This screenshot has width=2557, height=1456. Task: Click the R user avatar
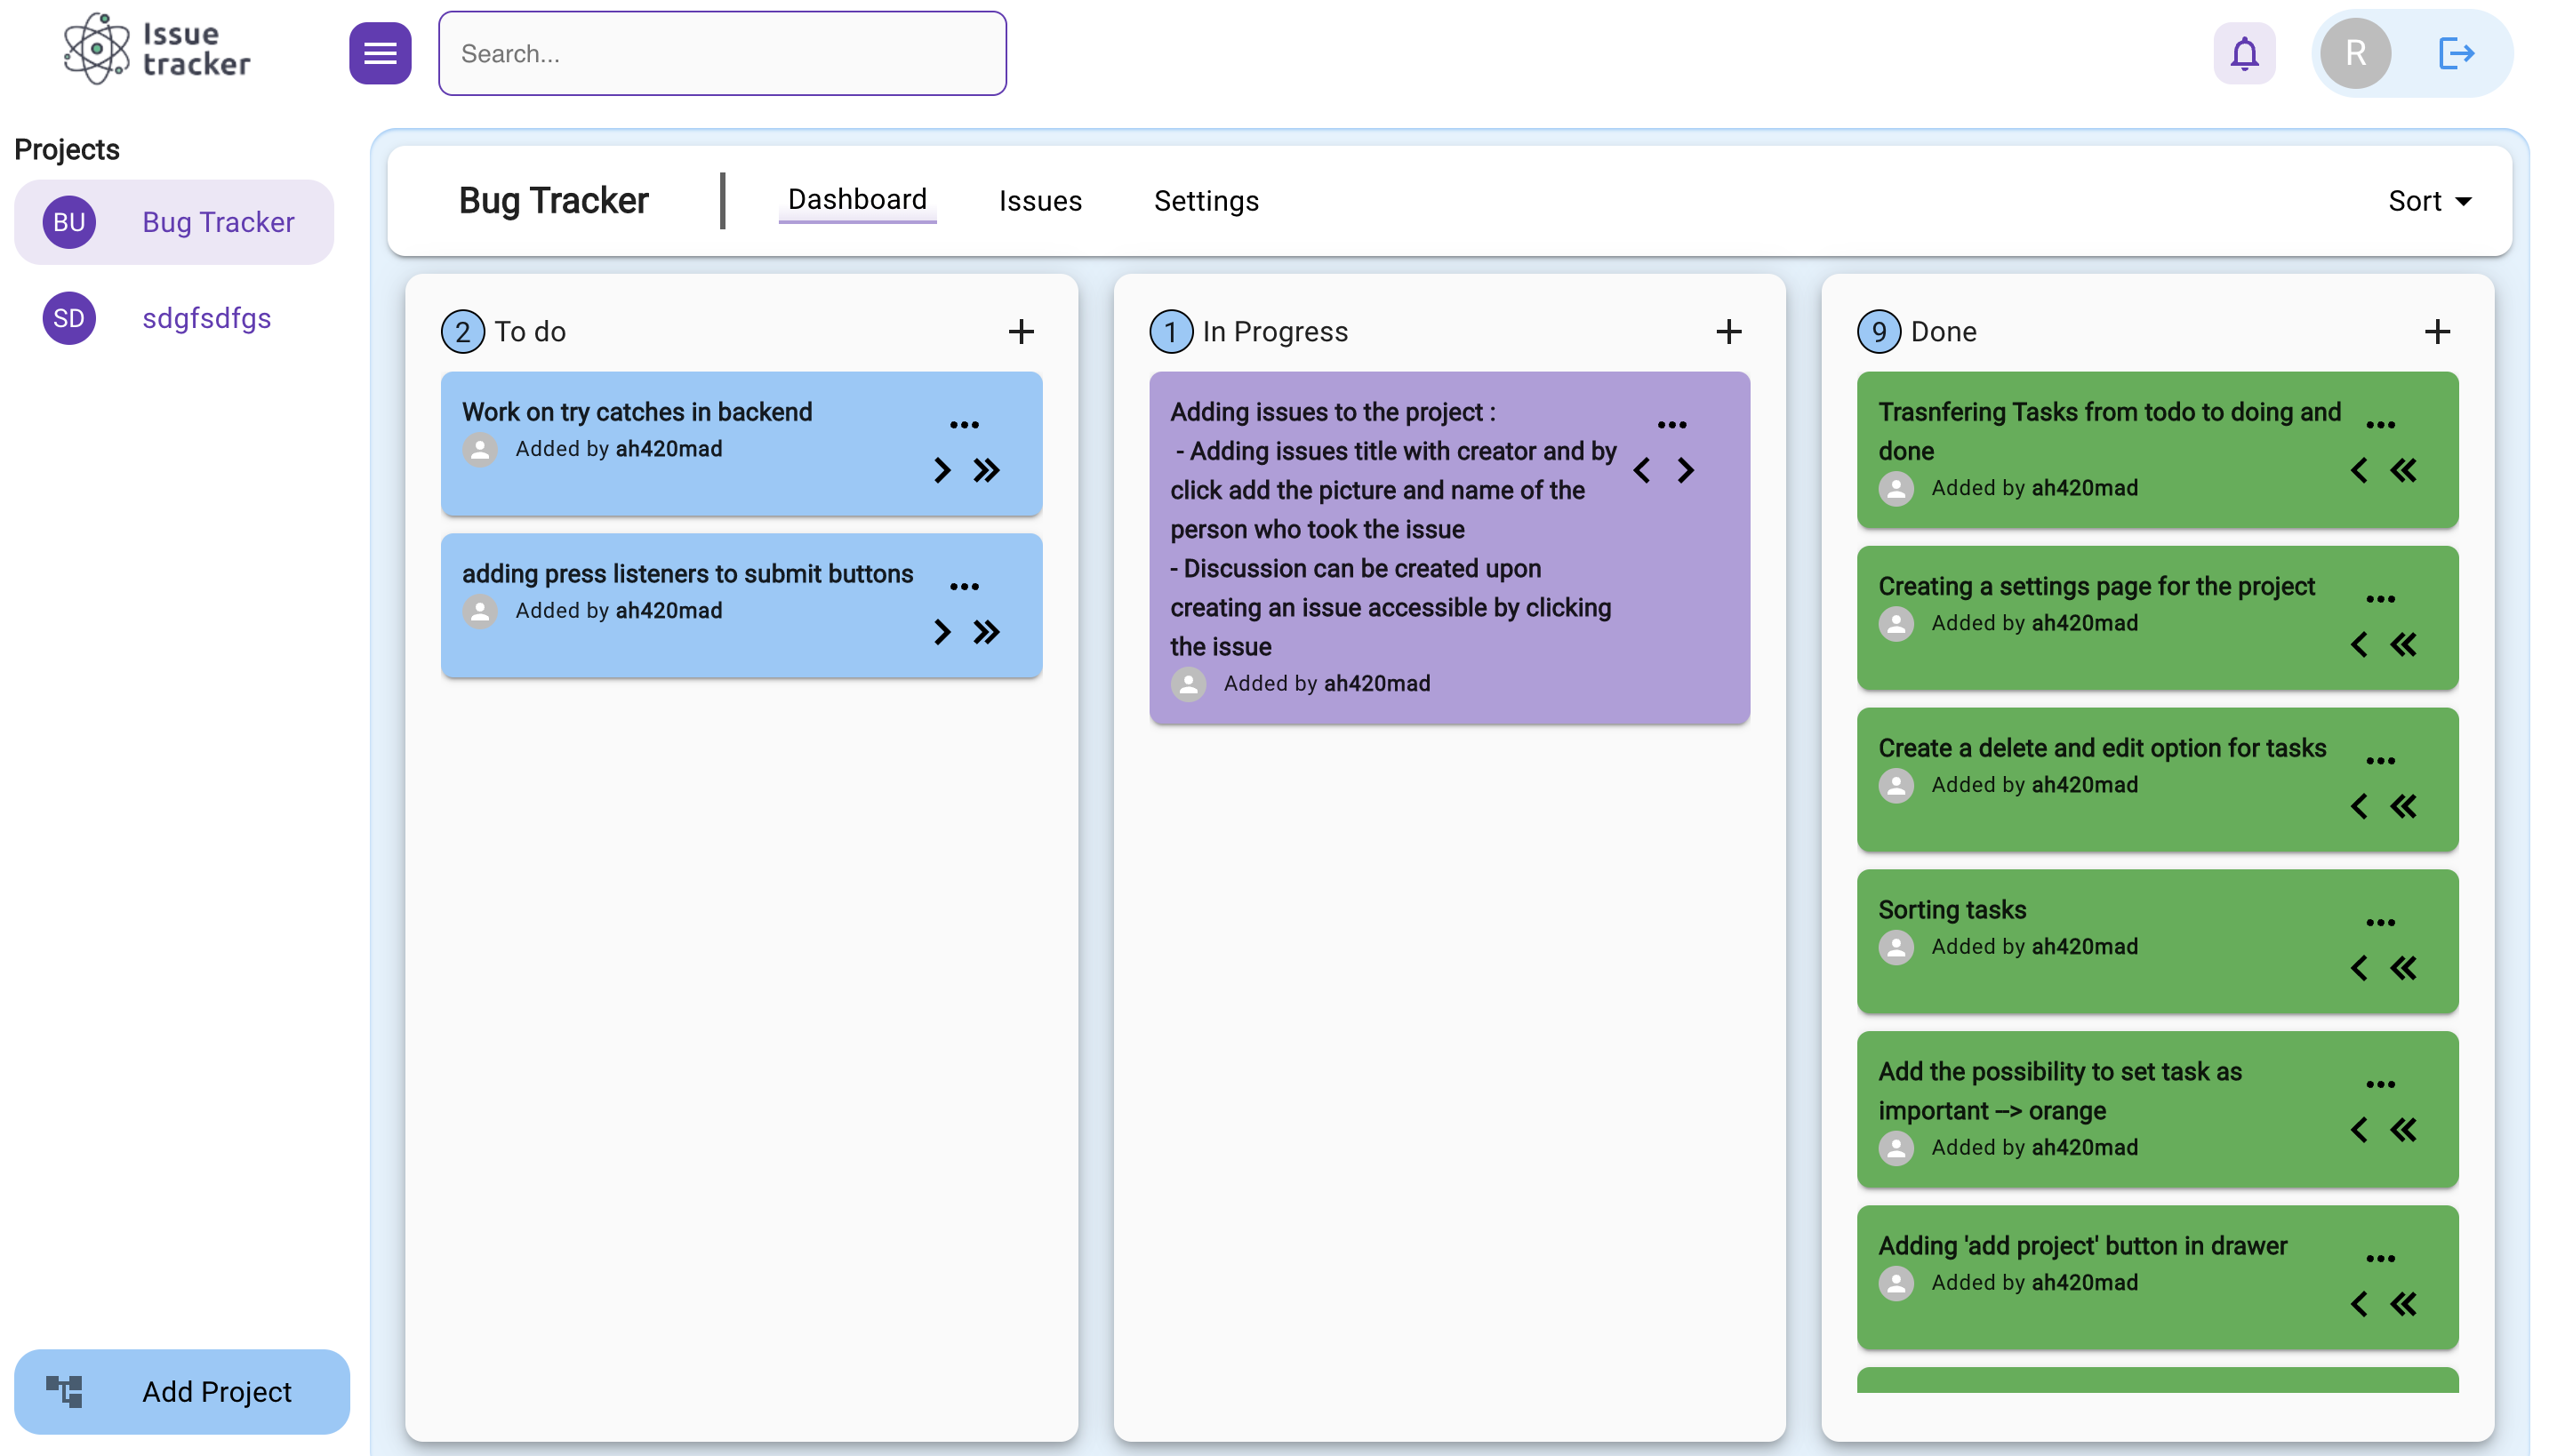tap(2354, 53)
